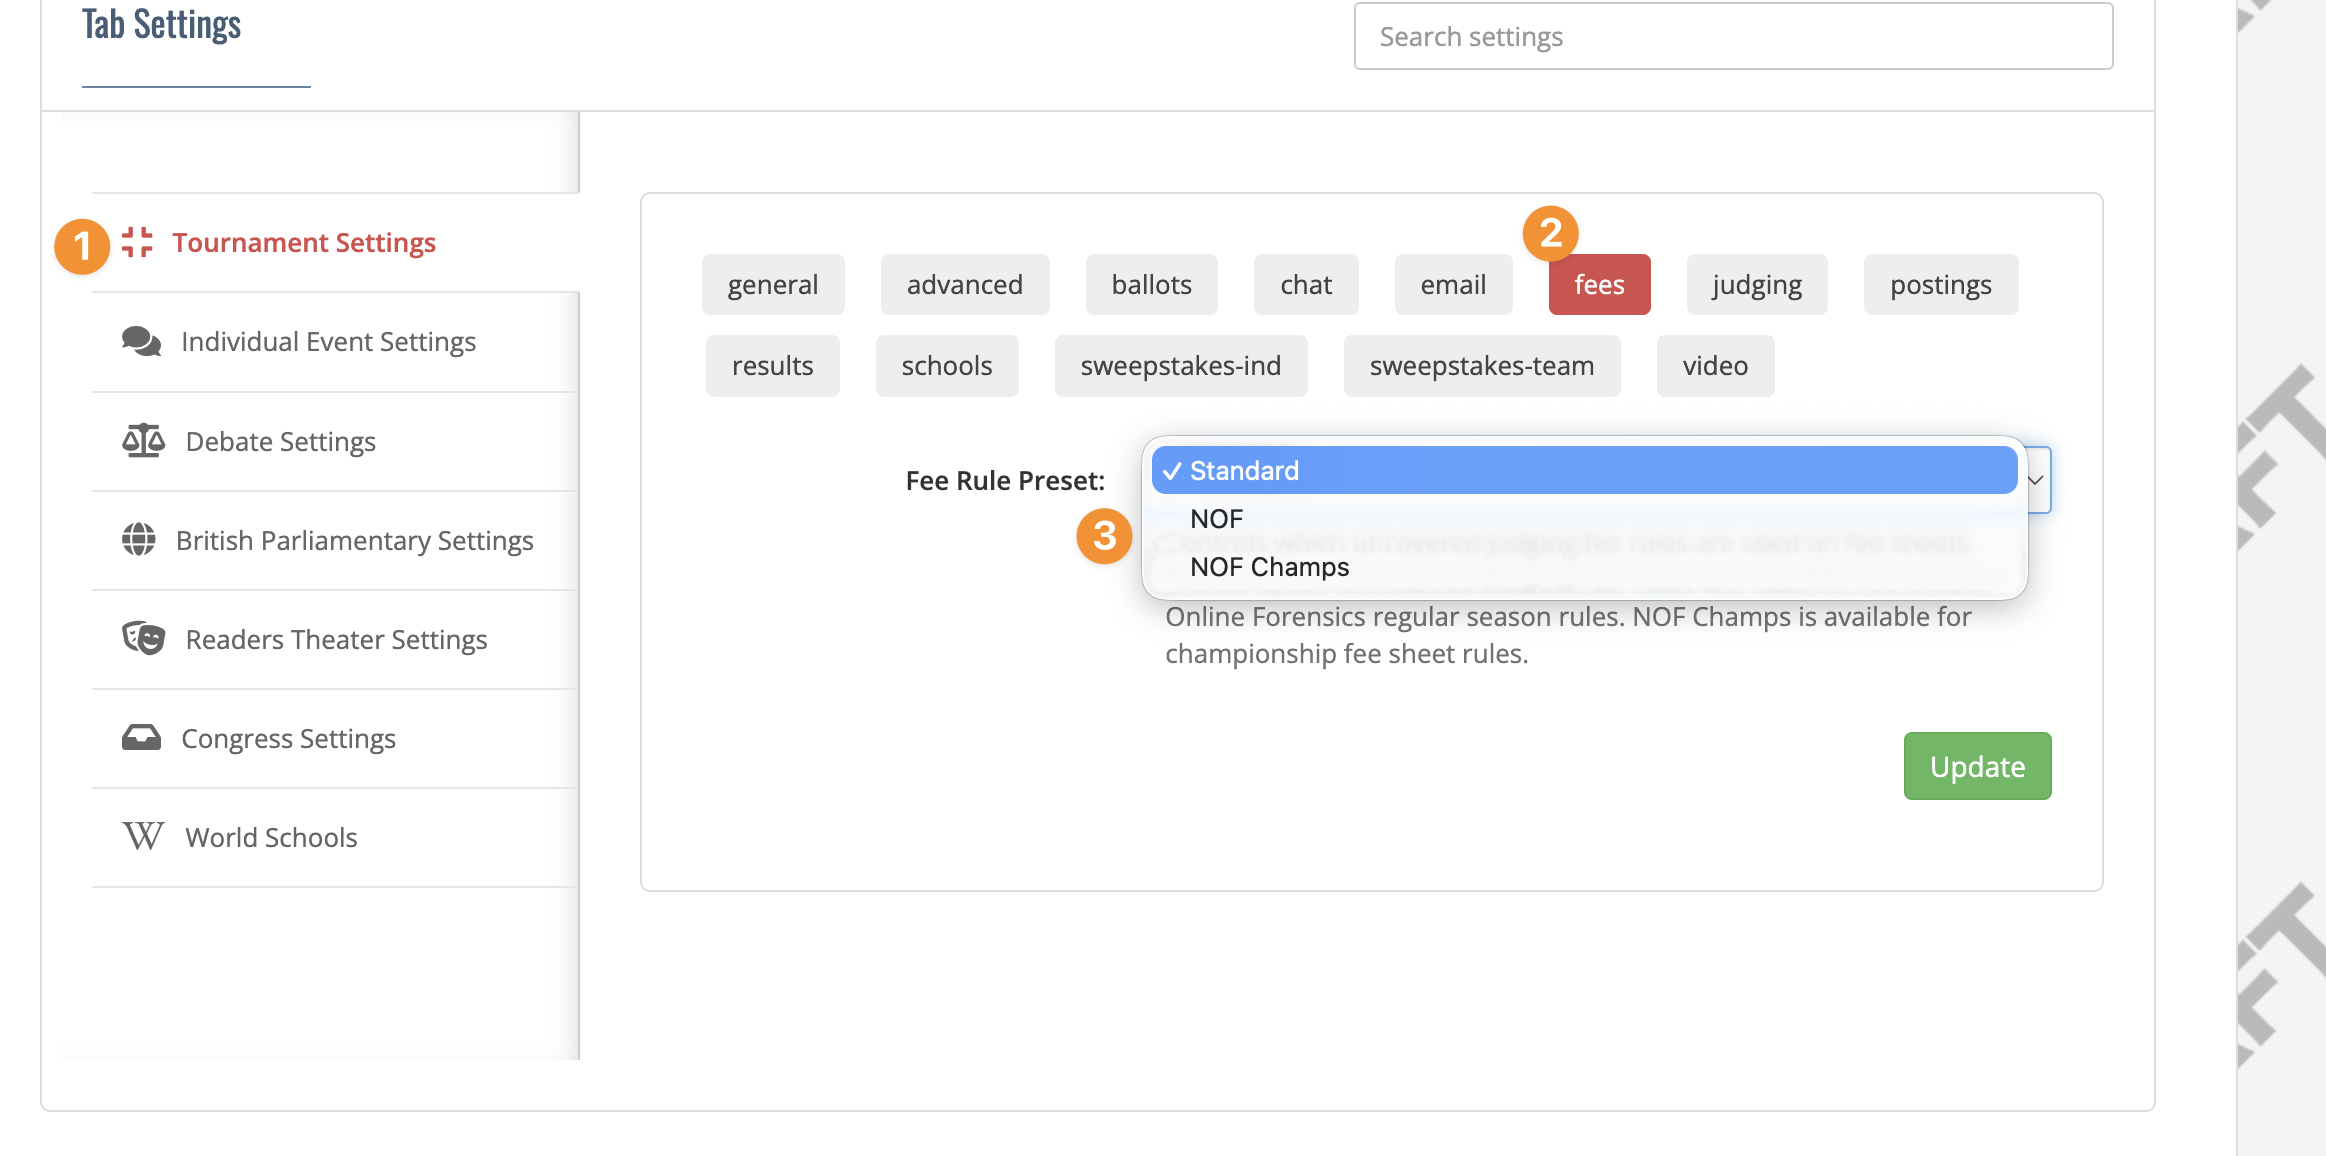Viewport: 2326px width, 1156px height.
Task: Switch to the judging tab
Action: point(1757,285)
